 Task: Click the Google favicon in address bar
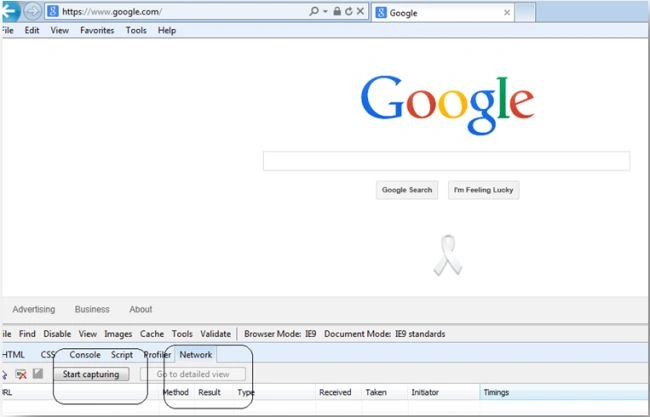pos(53,11)
